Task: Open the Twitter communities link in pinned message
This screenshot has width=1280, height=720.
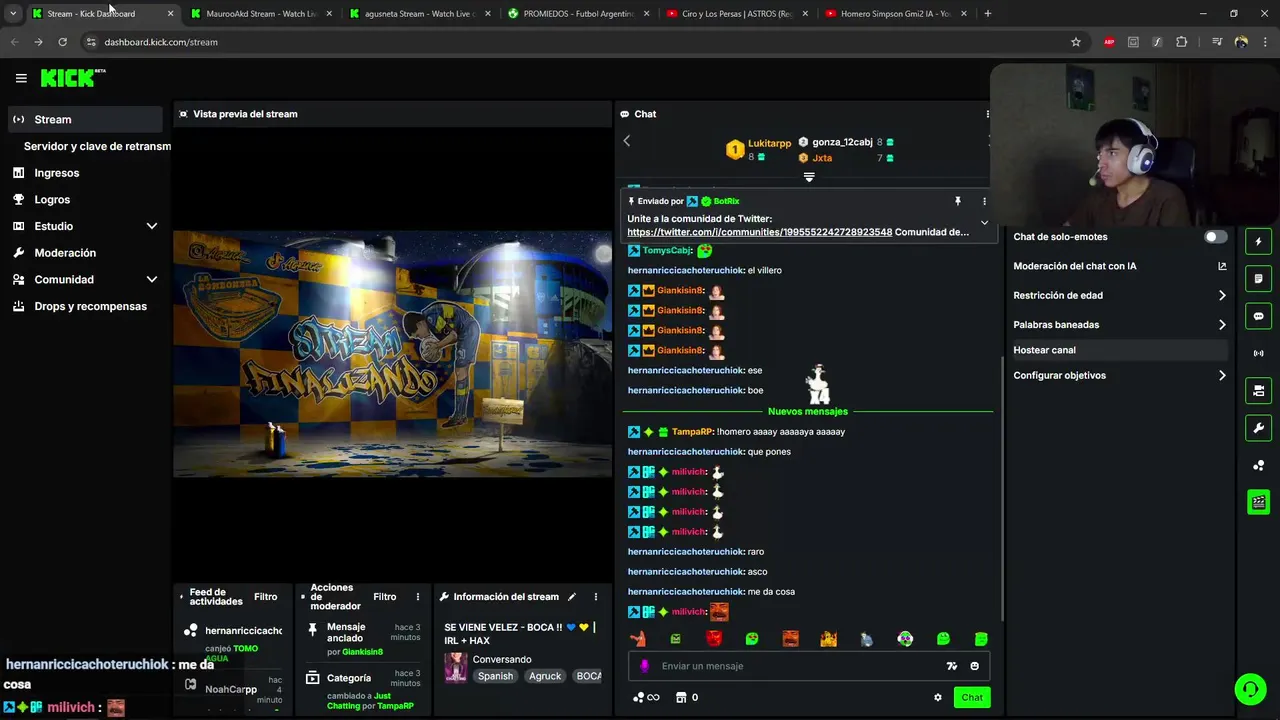Action: 760,232
